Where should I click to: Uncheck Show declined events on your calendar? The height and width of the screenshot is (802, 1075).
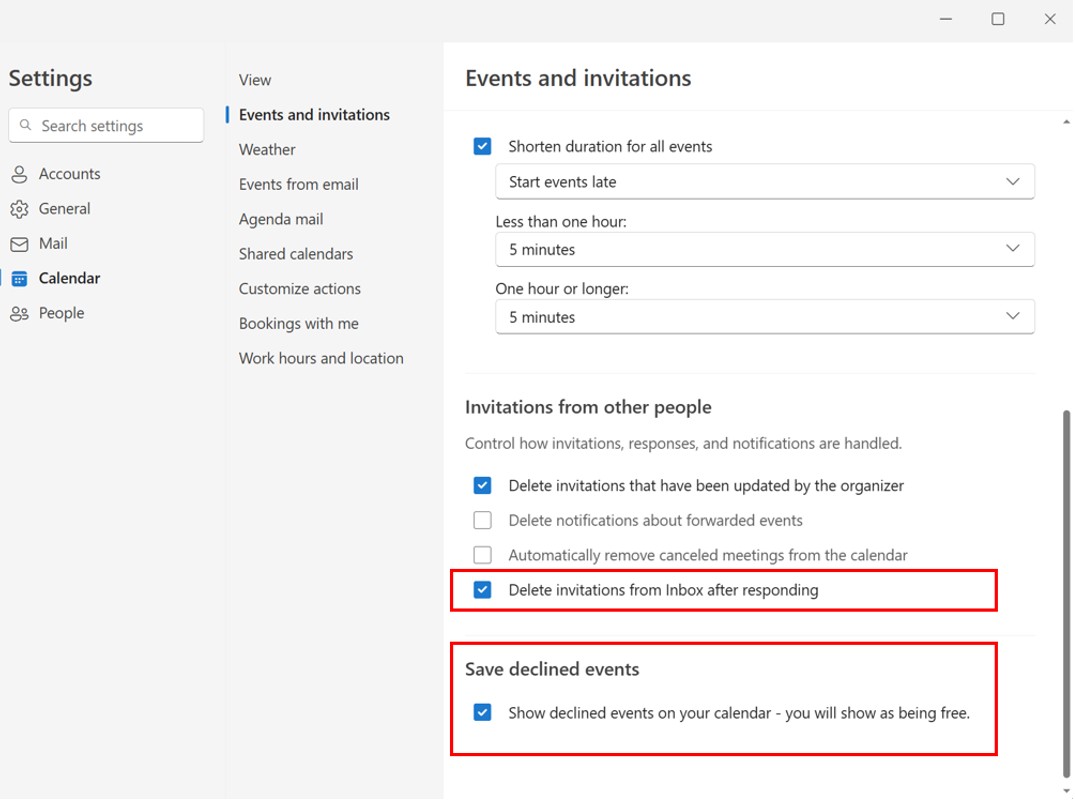(482, 712)
